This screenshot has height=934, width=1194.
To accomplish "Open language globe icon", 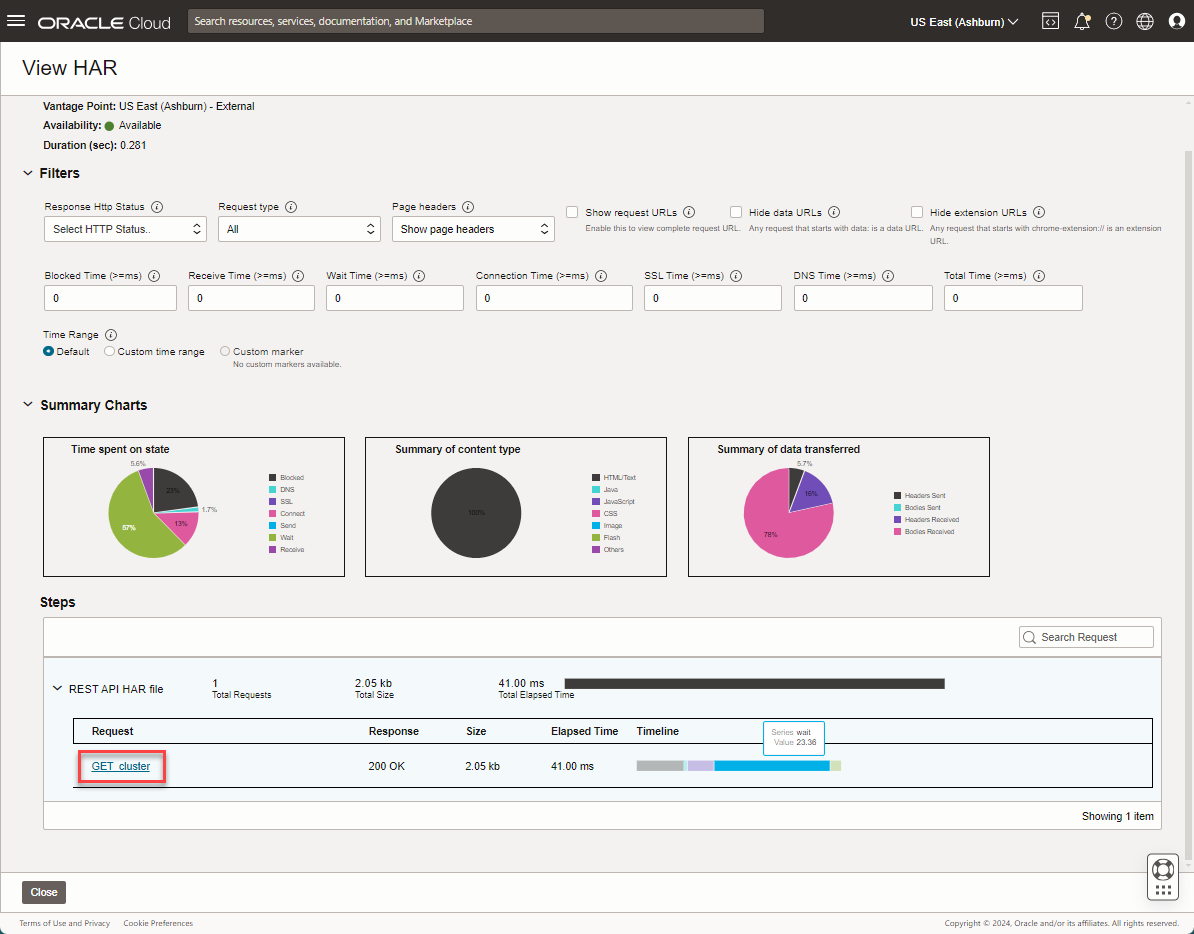I will pos(1145,21).
